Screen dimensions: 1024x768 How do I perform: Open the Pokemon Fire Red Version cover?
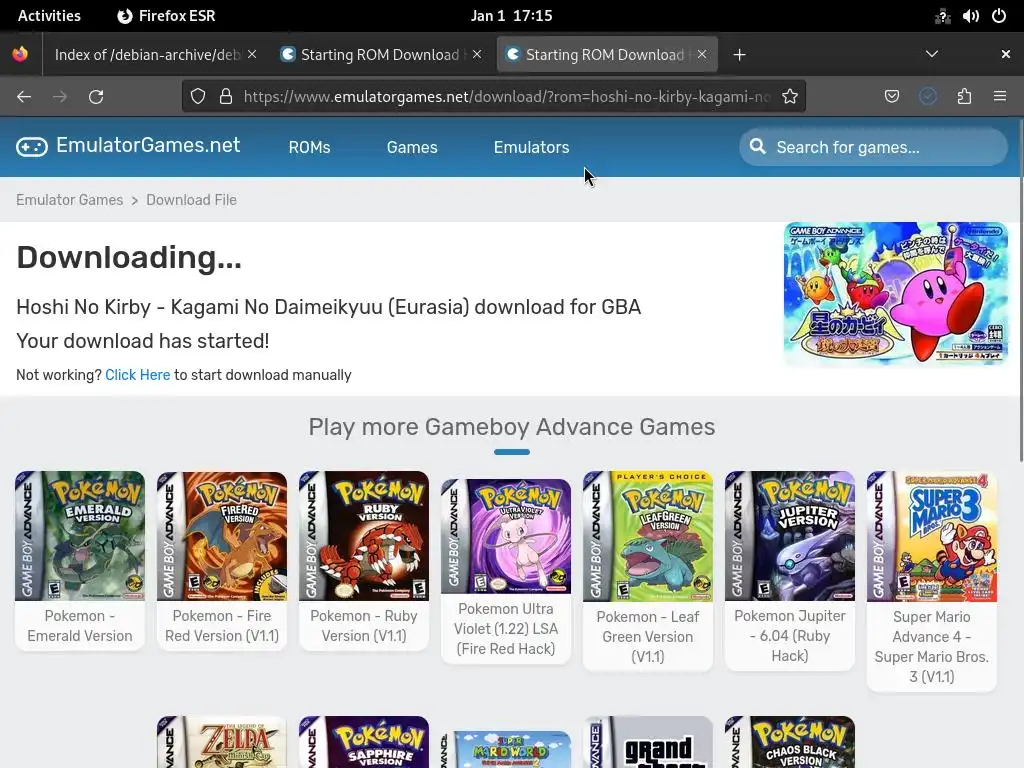pos(221,536)
